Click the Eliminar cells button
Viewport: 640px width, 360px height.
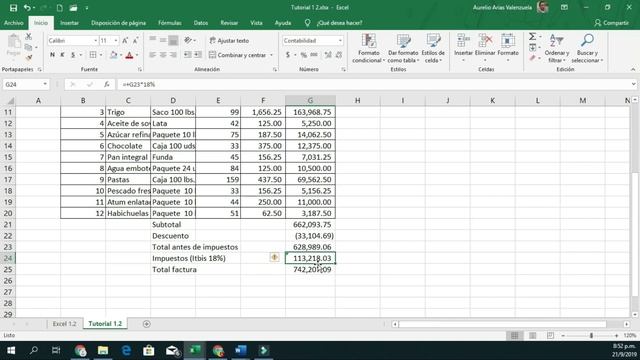(x=485, y=48)
